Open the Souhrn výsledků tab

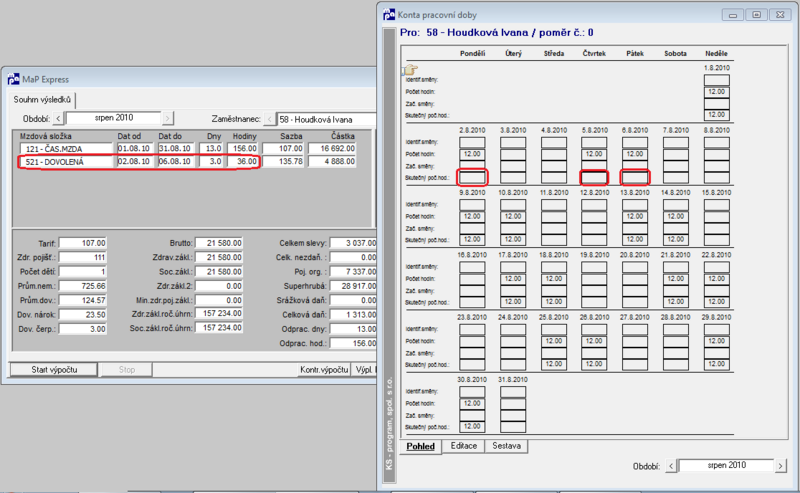[42, 100]
